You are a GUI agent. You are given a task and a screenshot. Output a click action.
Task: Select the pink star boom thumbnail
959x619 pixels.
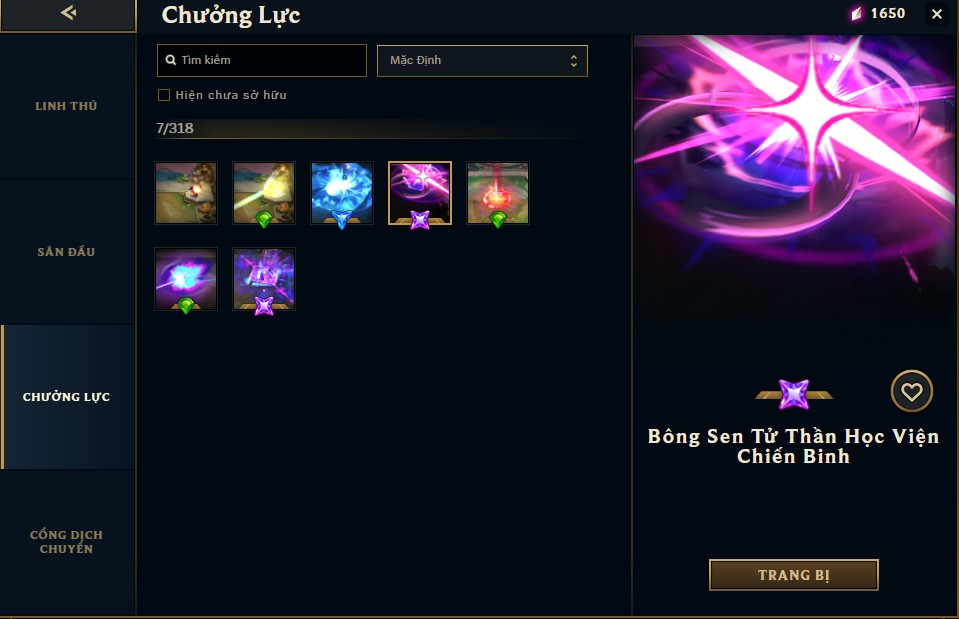pyautogui.click(x=420, y=193)
